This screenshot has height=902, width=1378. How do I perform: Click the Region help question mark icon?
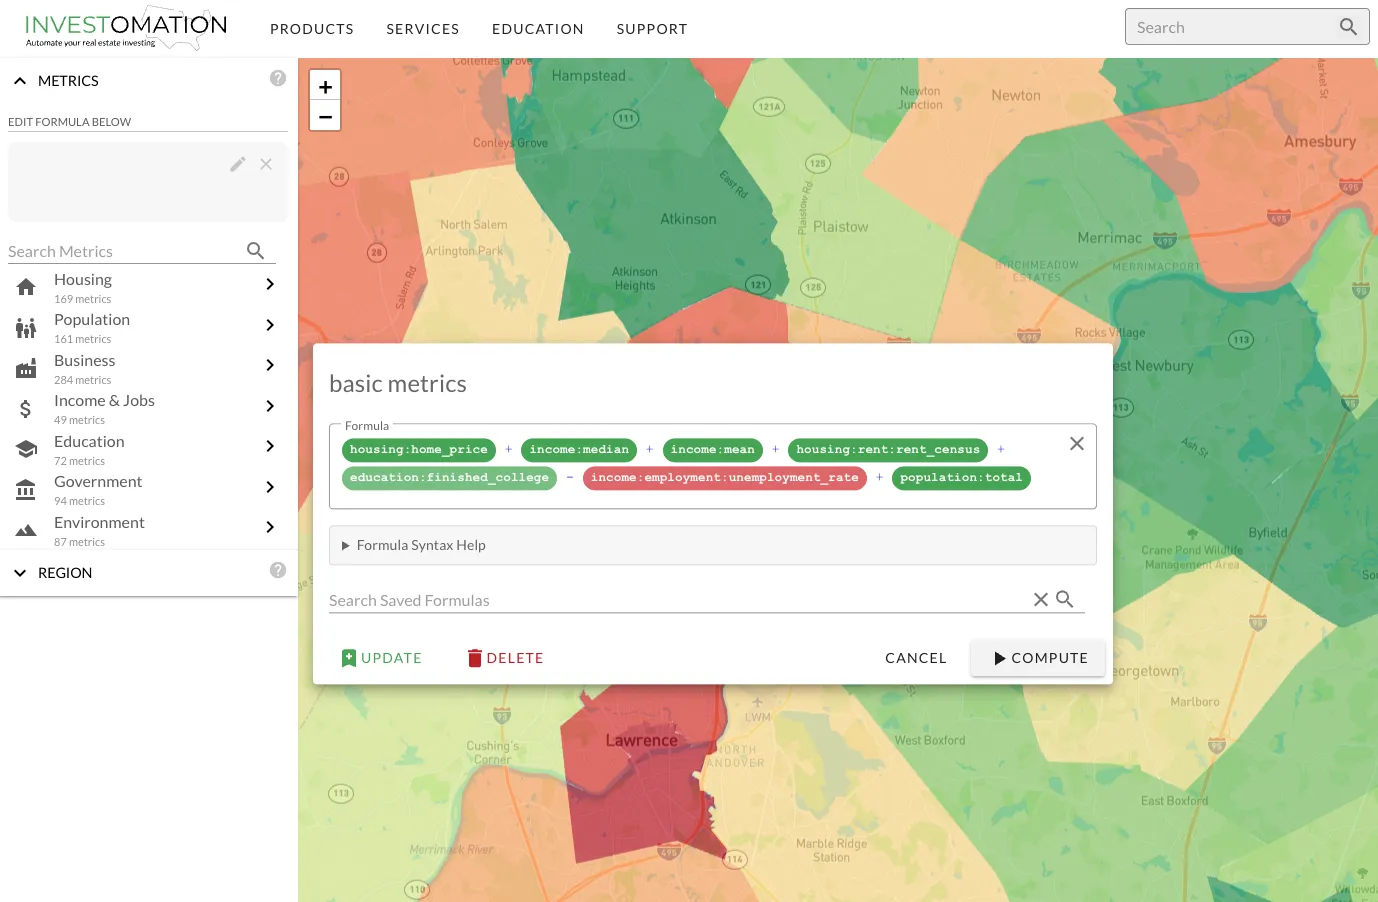278,570
